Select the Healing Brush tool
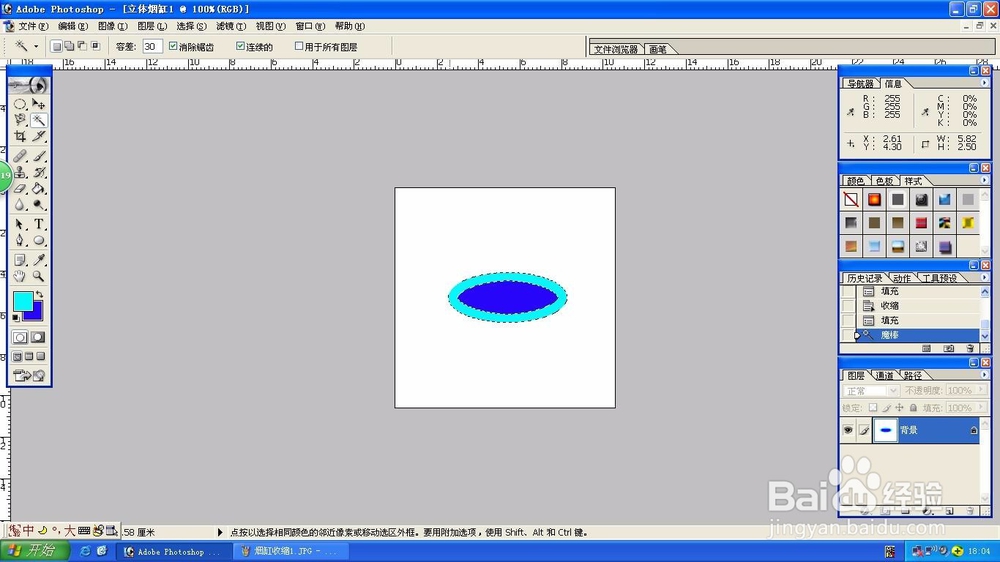The height and width of the screenshot is (562, 1000). (20, 156)
